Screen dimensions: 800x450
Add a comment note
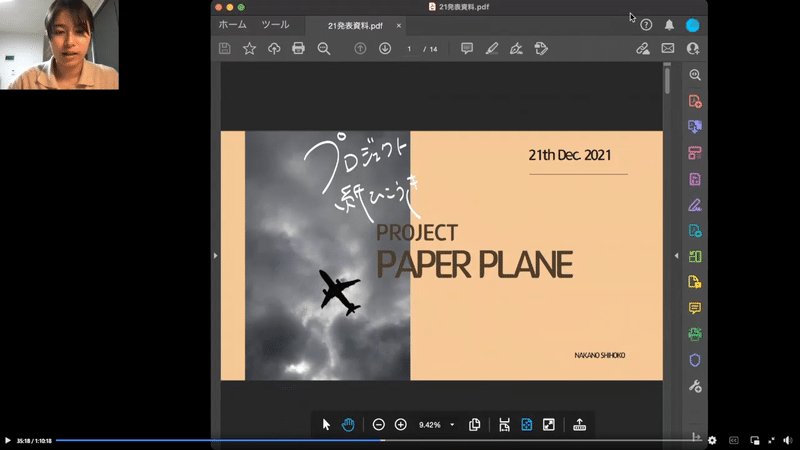coord(467,48)
